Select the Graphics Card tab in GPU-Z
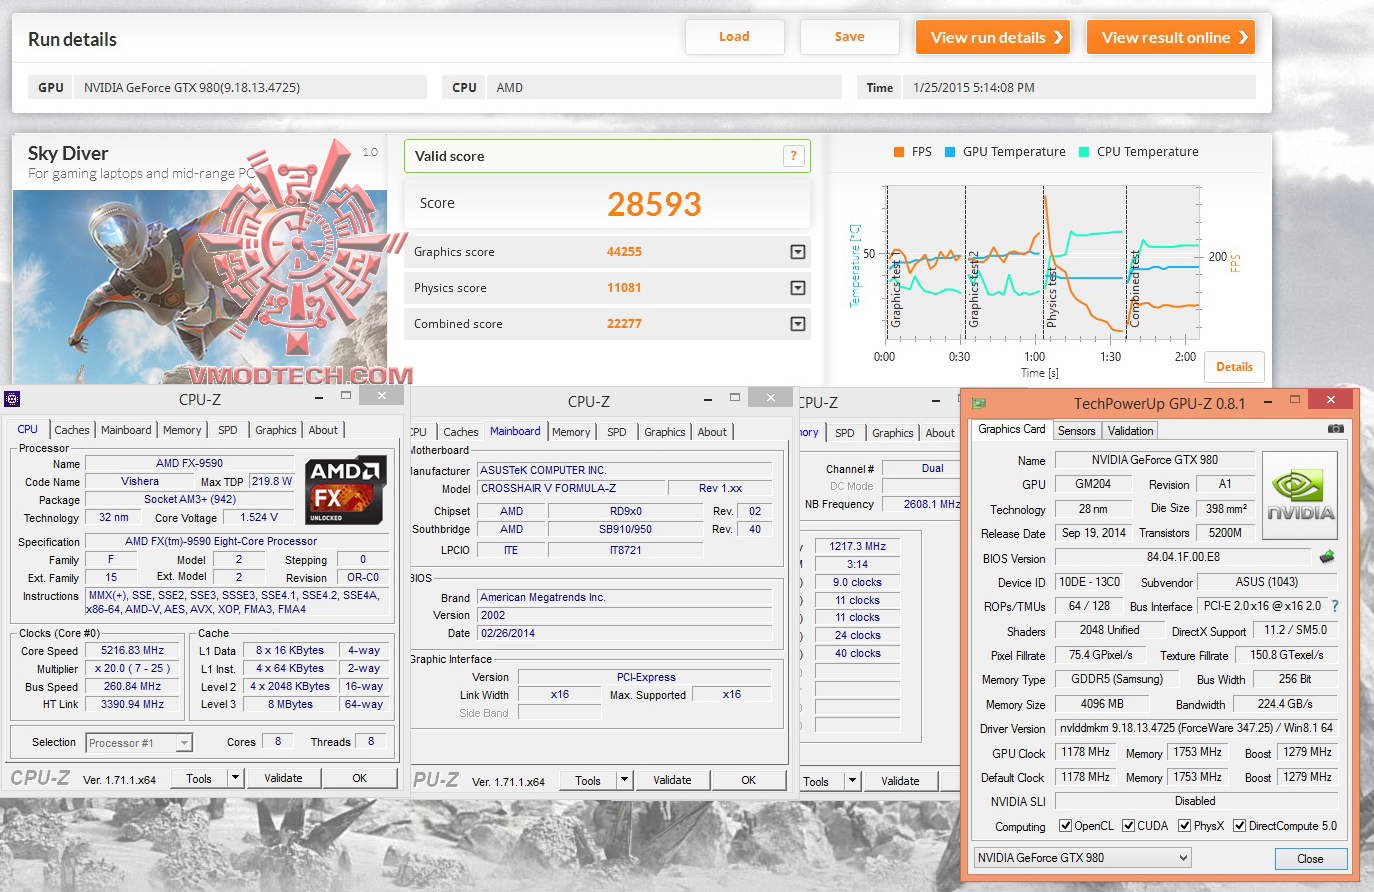This screenshot has width=1374, height=892. pyautogui.click(x=1012, y=429)
